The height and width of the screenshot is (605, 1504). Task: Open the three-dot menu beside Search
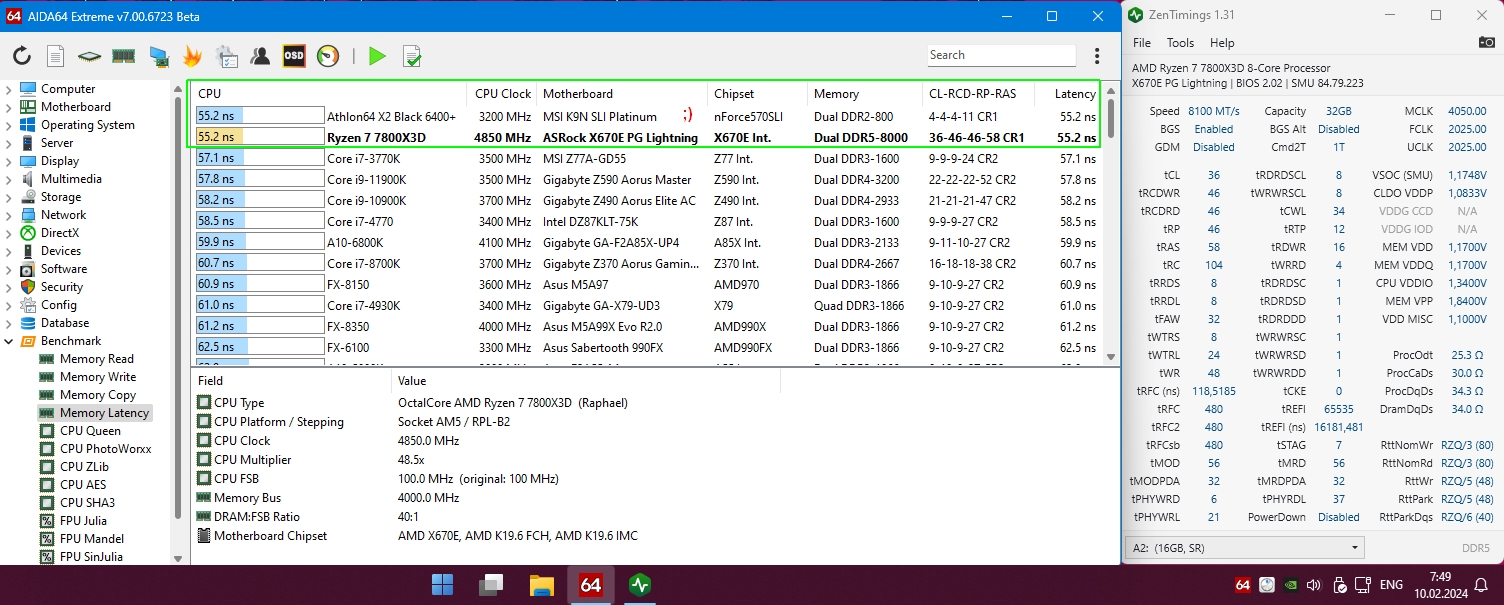point(1097,56)
